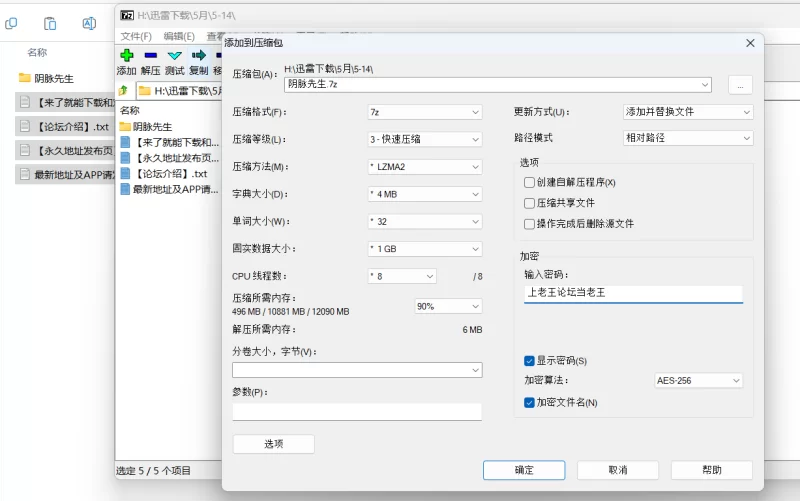Select 阴脉先生 folder icon in 7-Zip list

coord(125,127)
